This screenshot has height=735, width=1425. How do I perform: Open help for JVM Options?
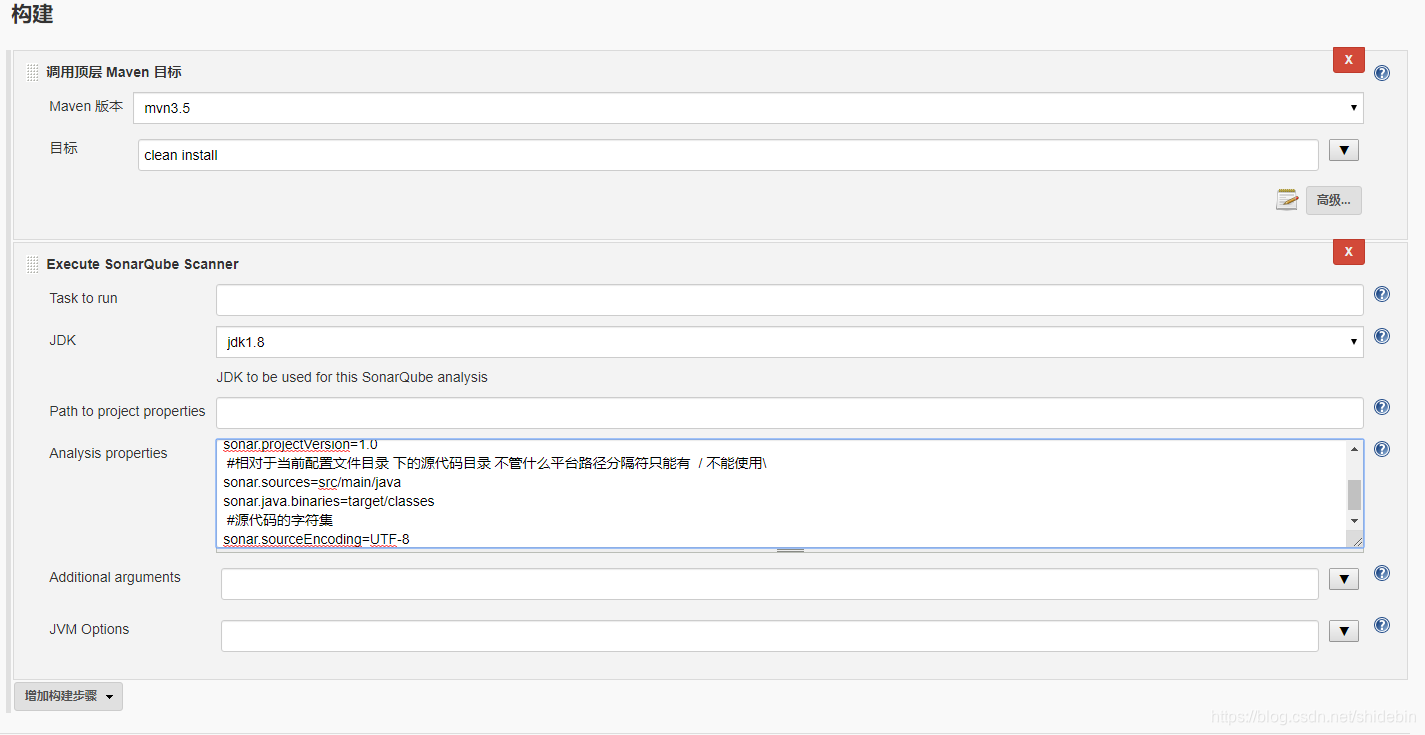1382,625
